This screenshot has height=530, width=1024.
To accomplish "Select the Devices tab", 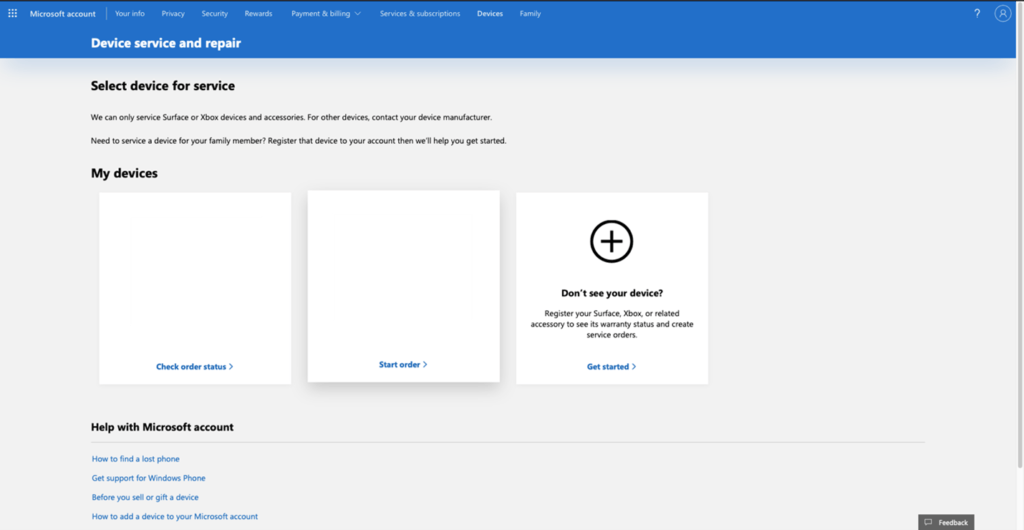I will point(490,14).
